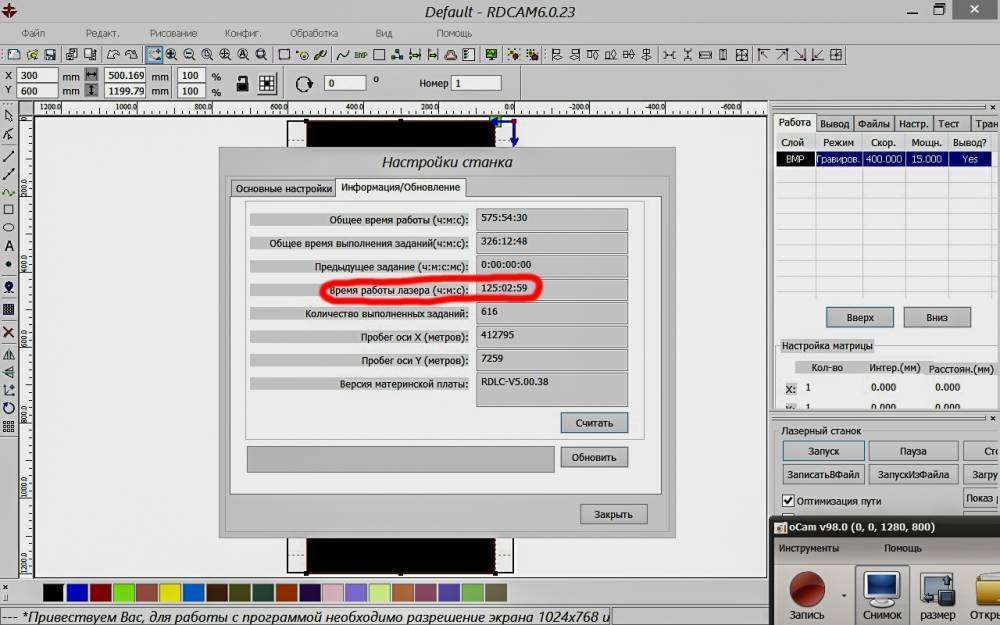1000x625 pixels.
Task: Toggle the aspect ratio lock icon
Action: click(x=242, y=84)
